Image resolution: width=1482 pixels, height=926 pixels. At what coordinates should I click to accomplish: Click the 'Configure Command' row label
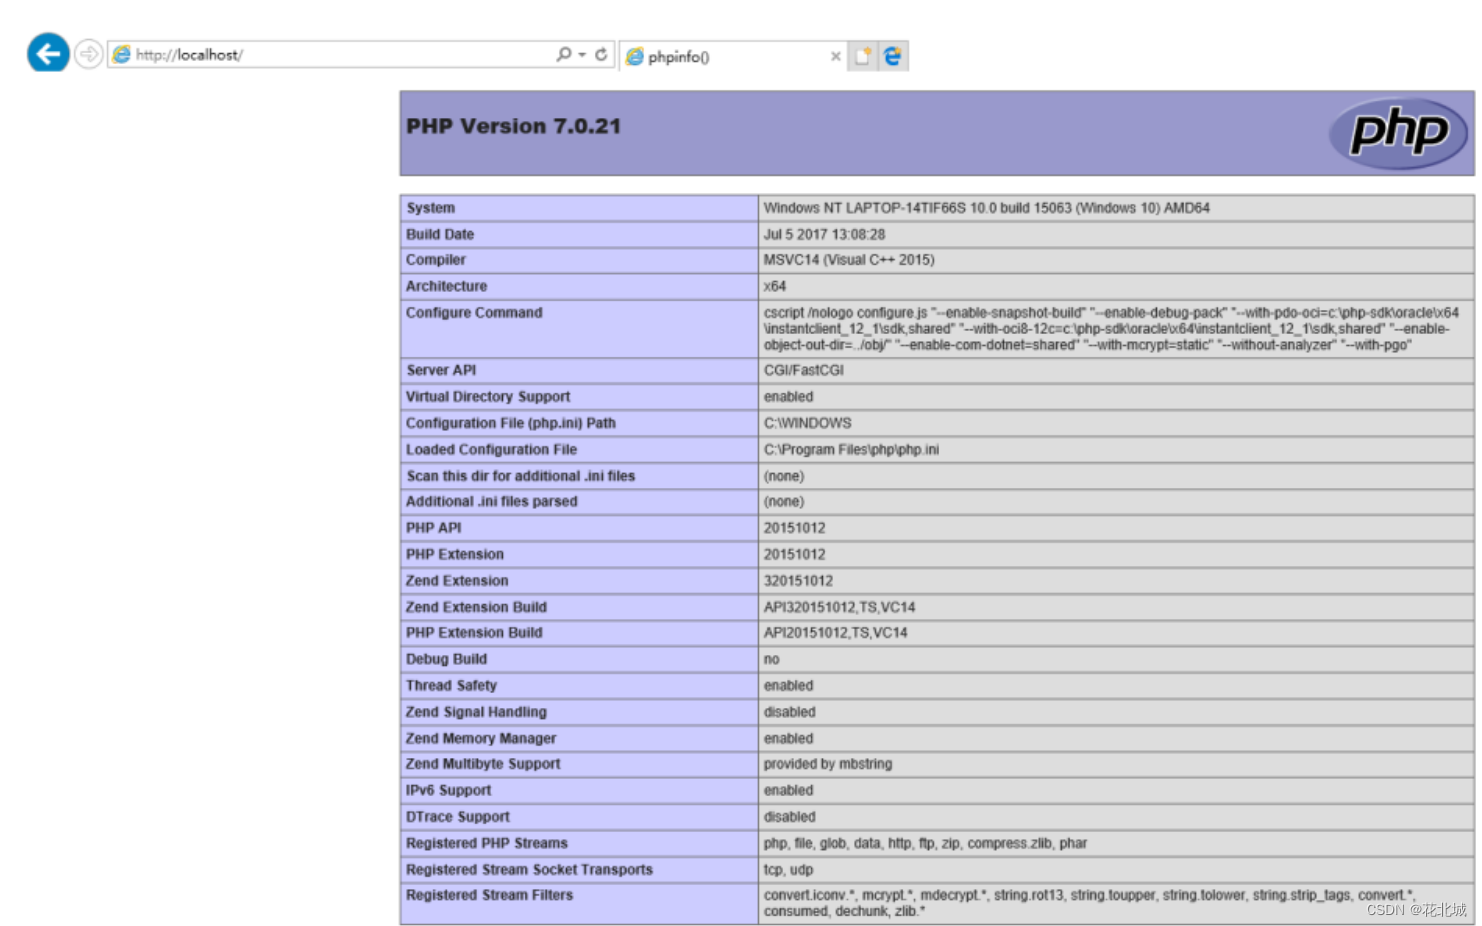coord(474,313)
